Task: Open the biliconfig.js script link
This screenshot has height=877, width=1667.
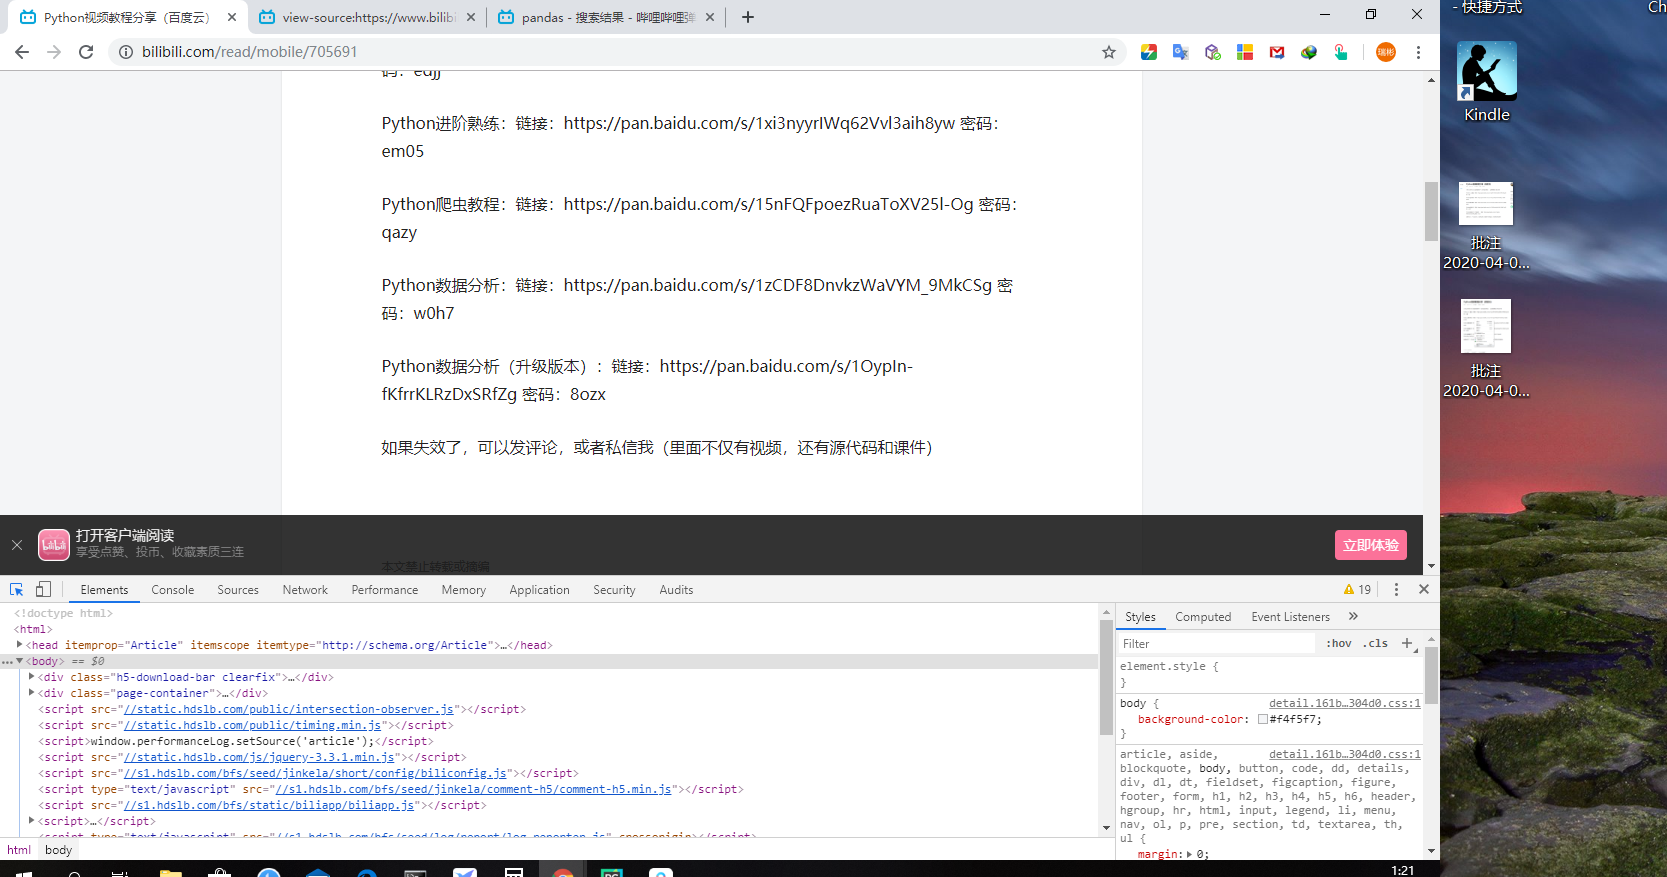Action: [315, 773]
